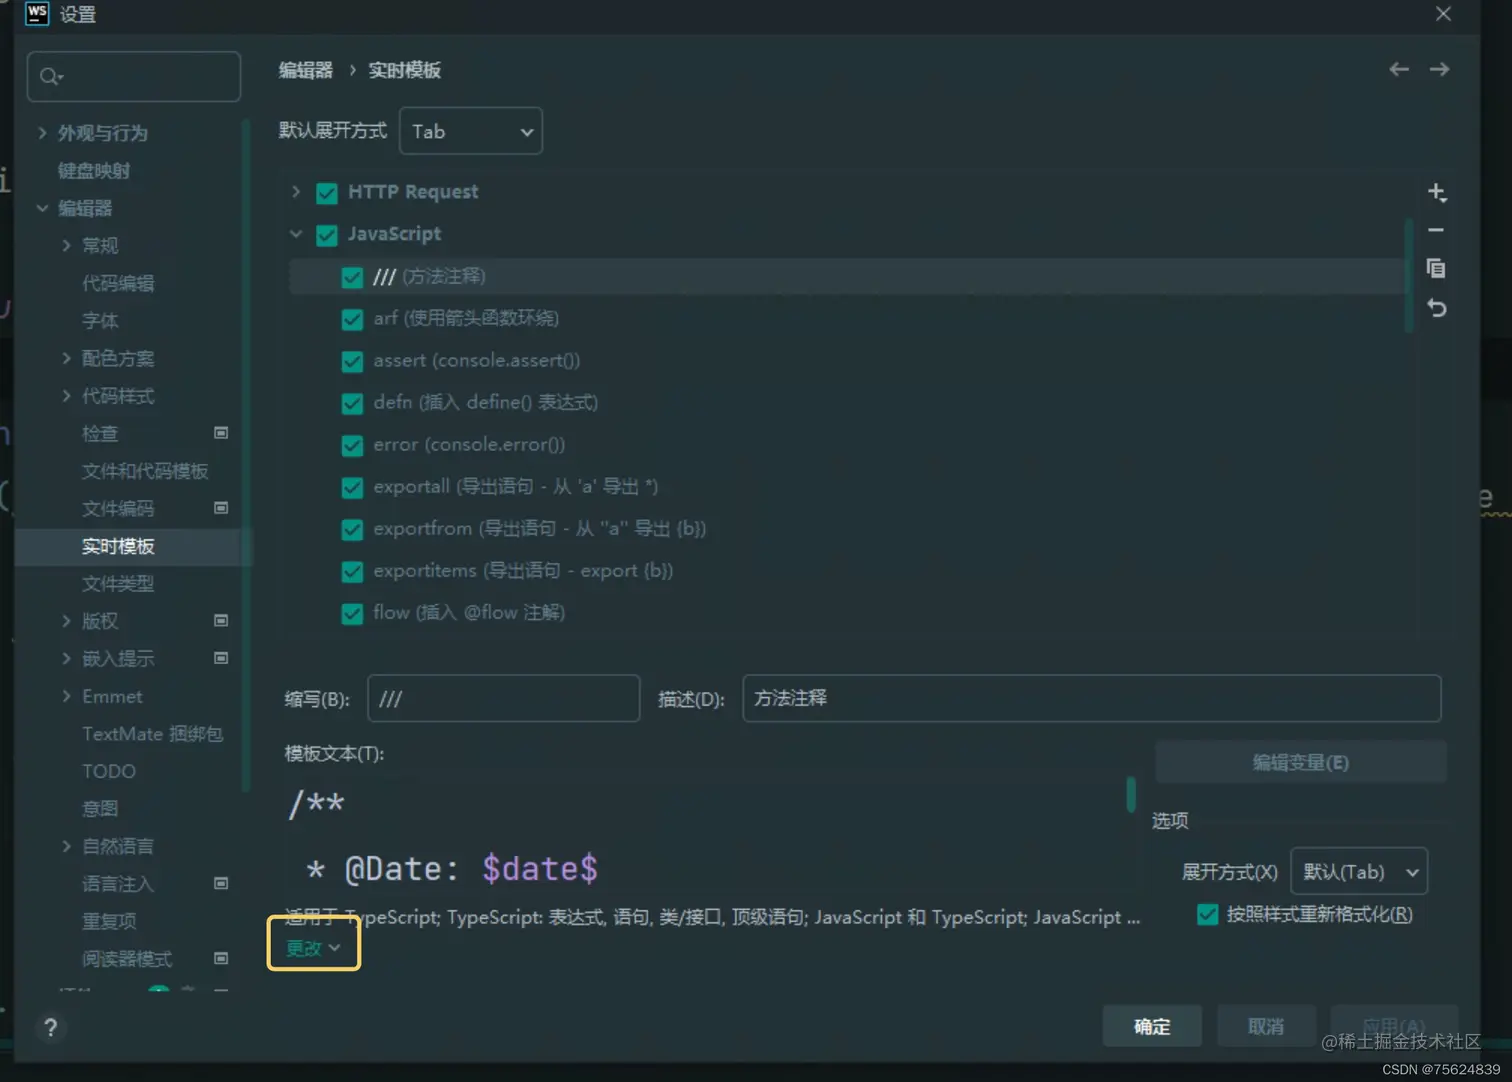Click the 描述(D) description input field
Image resolution: width=1512 pixels, height=1082 pixels.
pyautogui.click(x=1092, y=698)
